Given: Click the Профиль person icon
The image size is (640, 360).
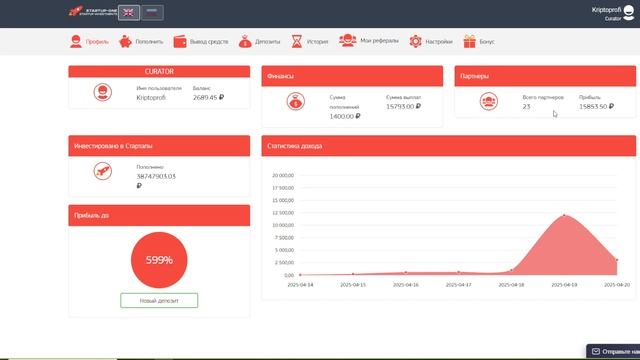Looking at the screenshot, I should [76, 41].
